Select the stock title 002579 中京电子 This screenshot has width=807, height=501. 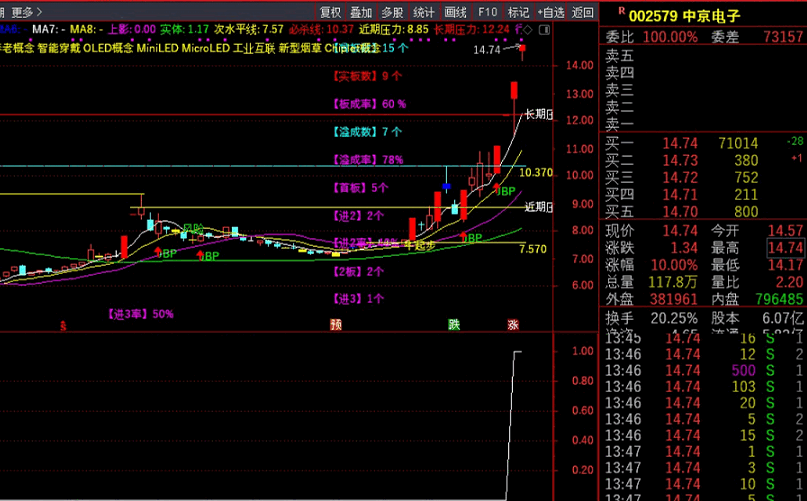point(685,16)
